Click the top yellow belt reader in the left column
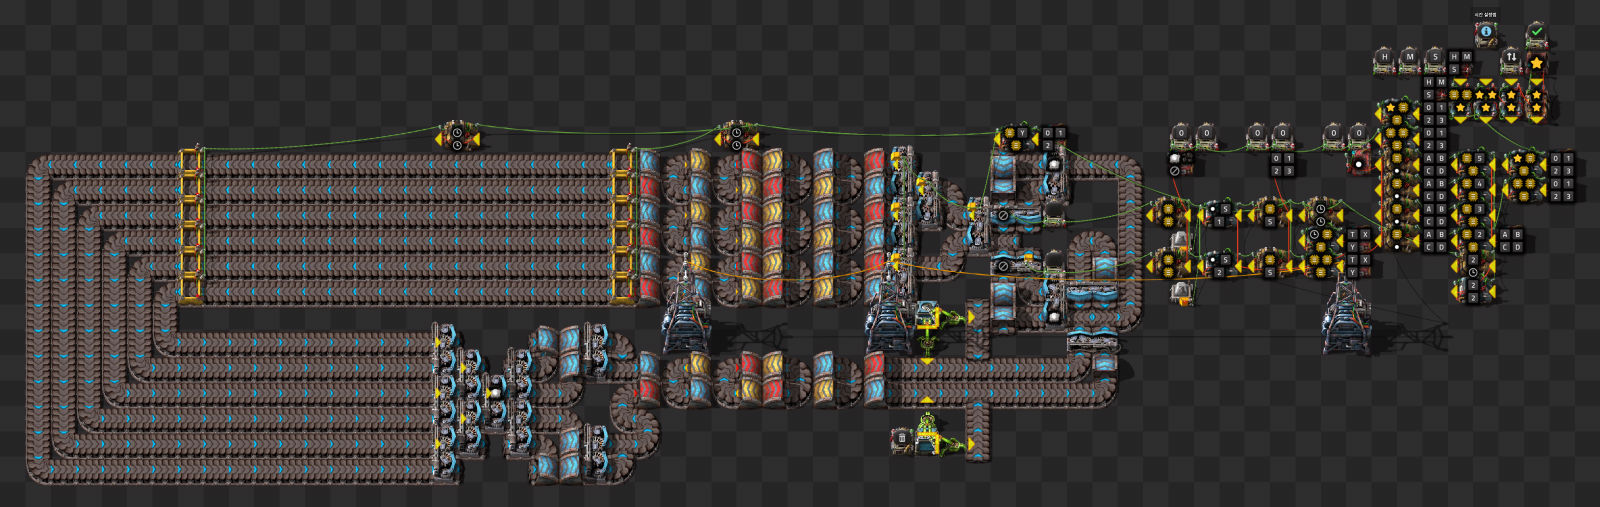 190,160
